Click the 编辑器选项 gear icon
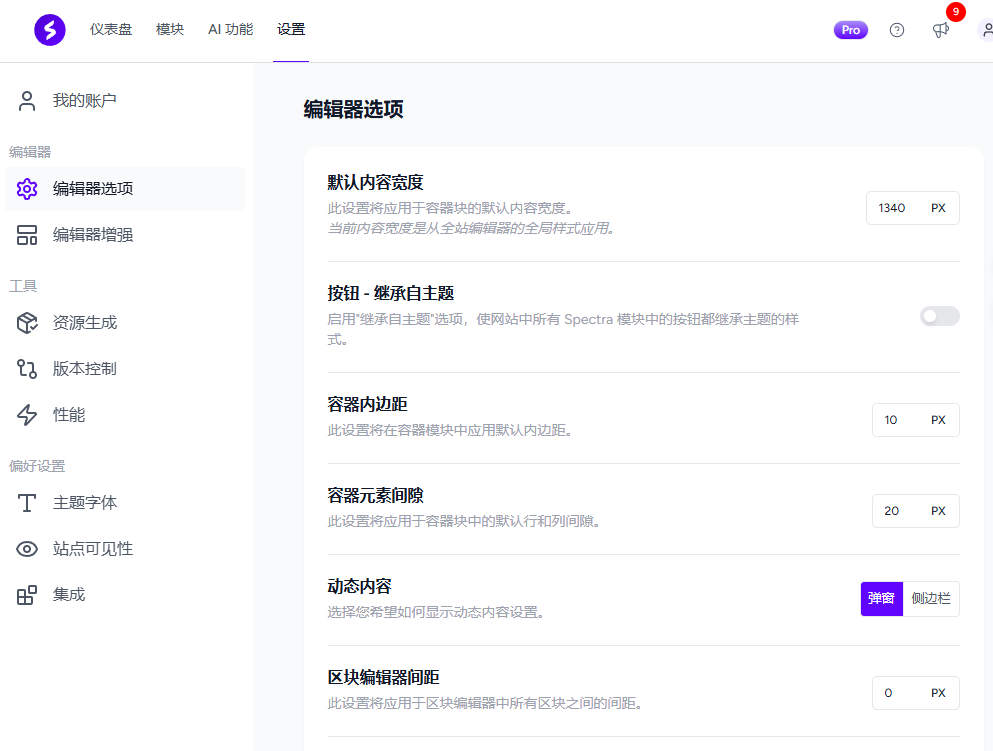The width and height of the screenshot is (993, 751). [x=27, y=189]
